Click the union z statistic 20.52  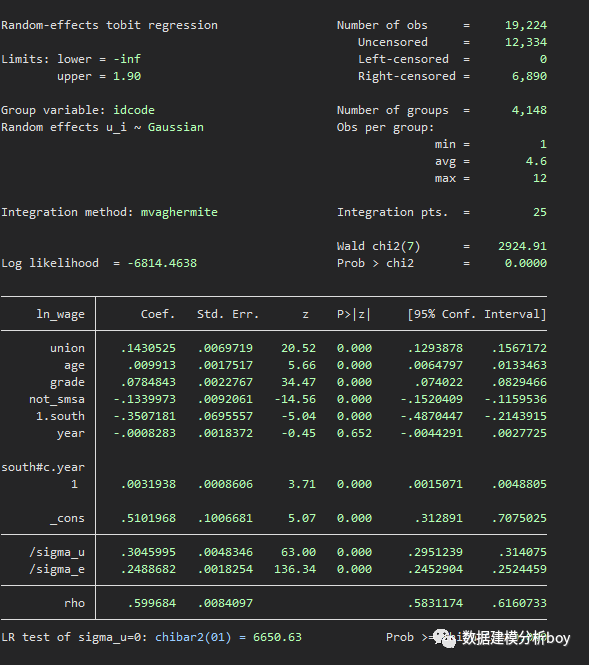299,348
